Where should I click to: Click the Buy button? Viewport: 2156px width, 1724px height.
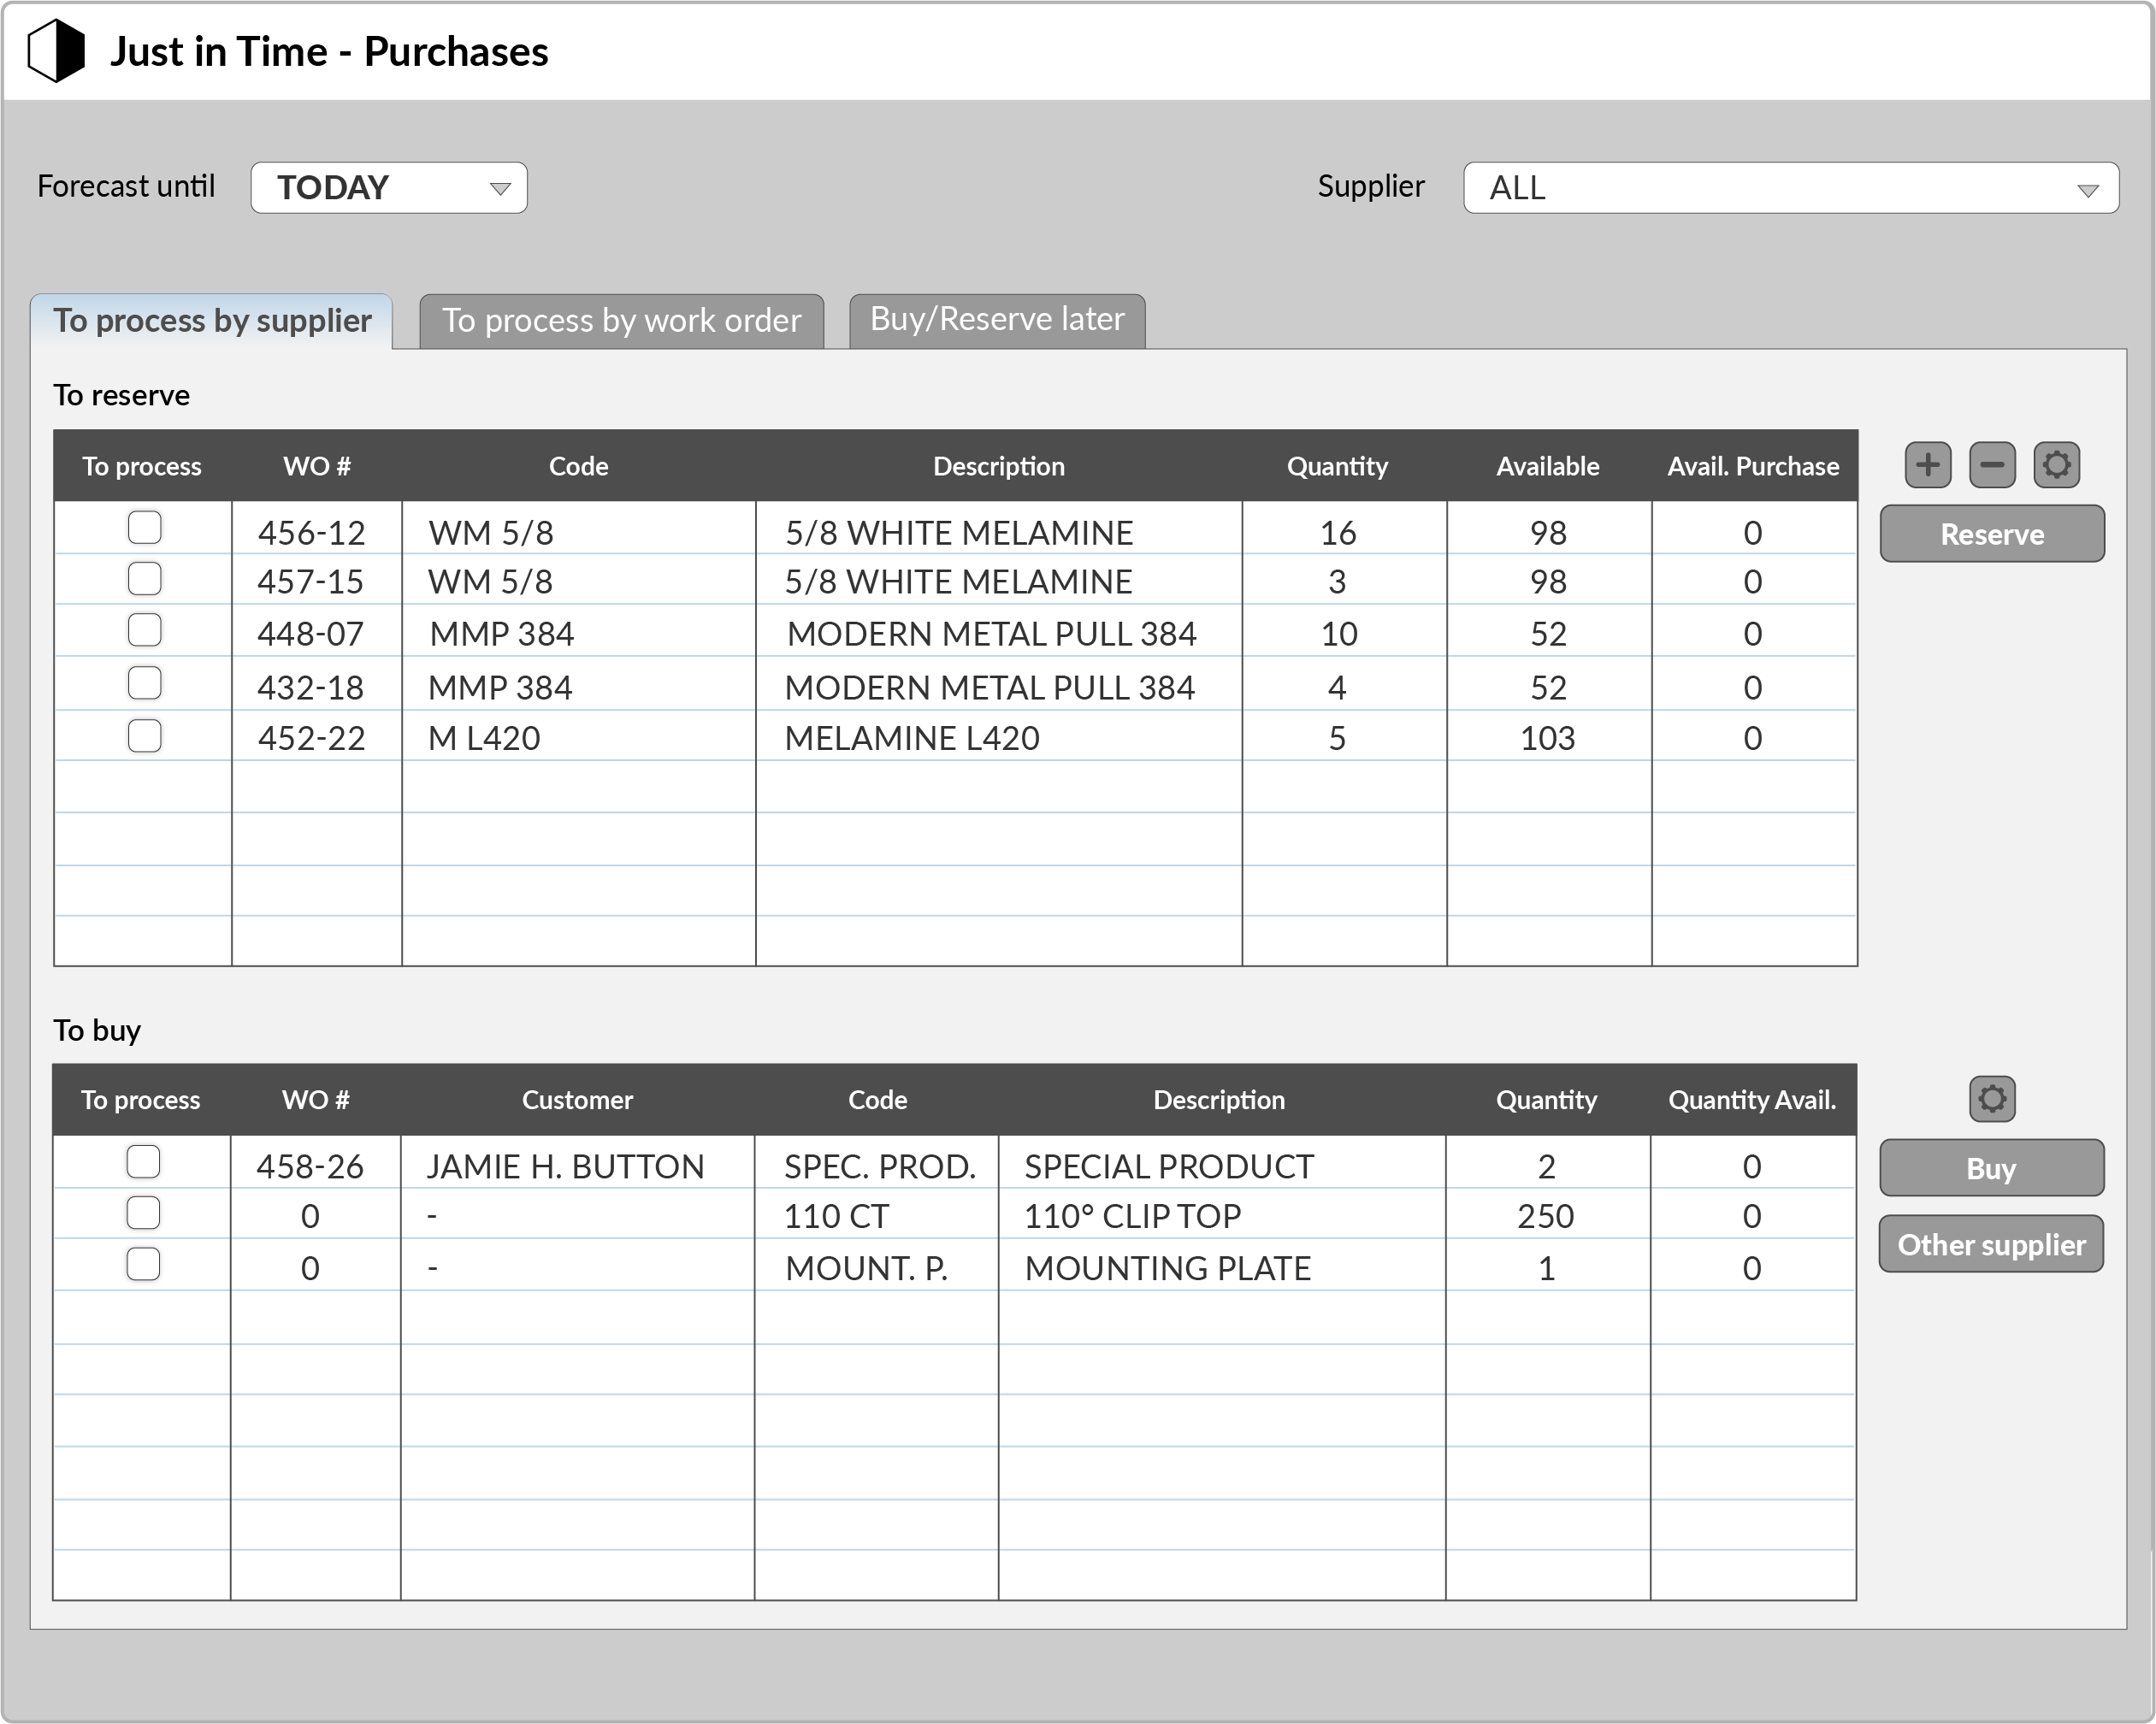click(1991, 1168)
